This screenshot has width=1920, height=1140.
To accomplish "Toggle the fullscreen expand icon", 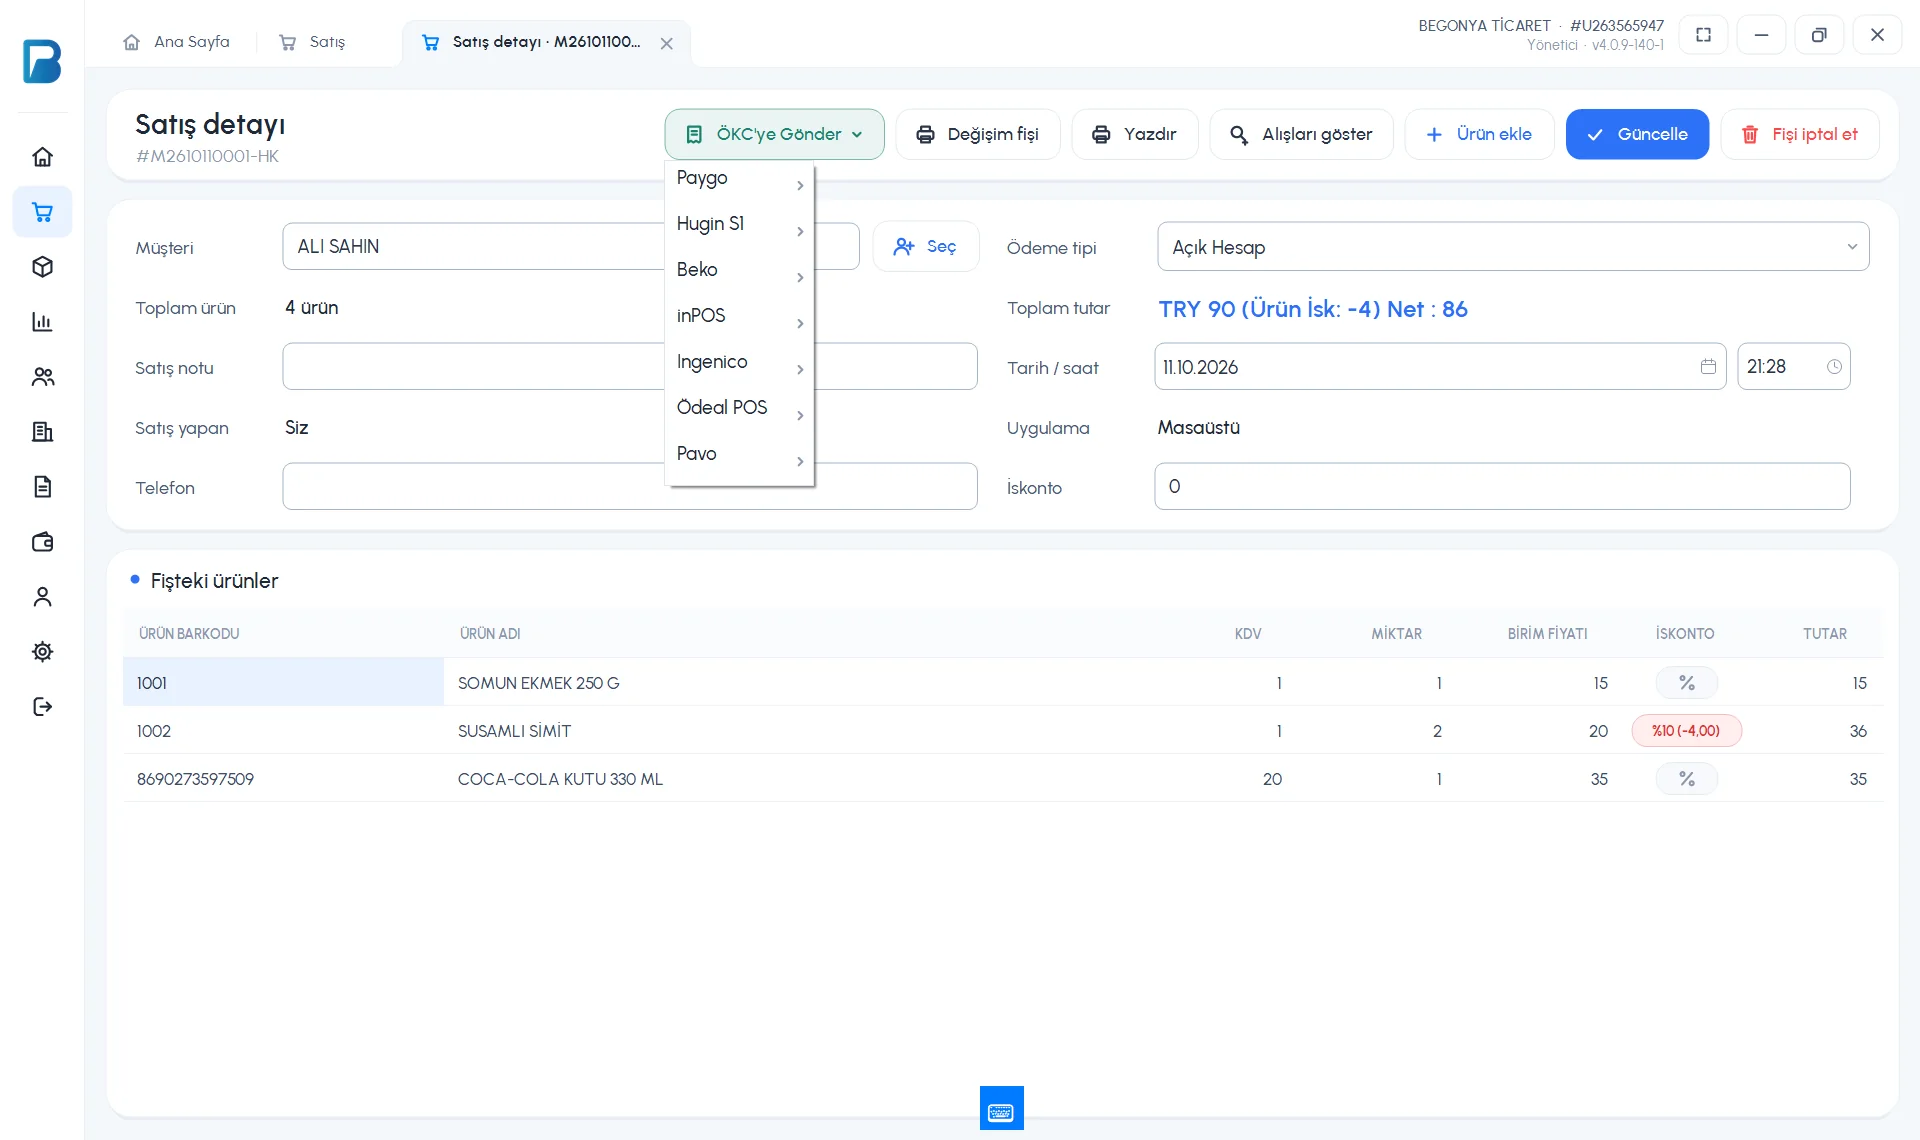I will point(1703,35).
